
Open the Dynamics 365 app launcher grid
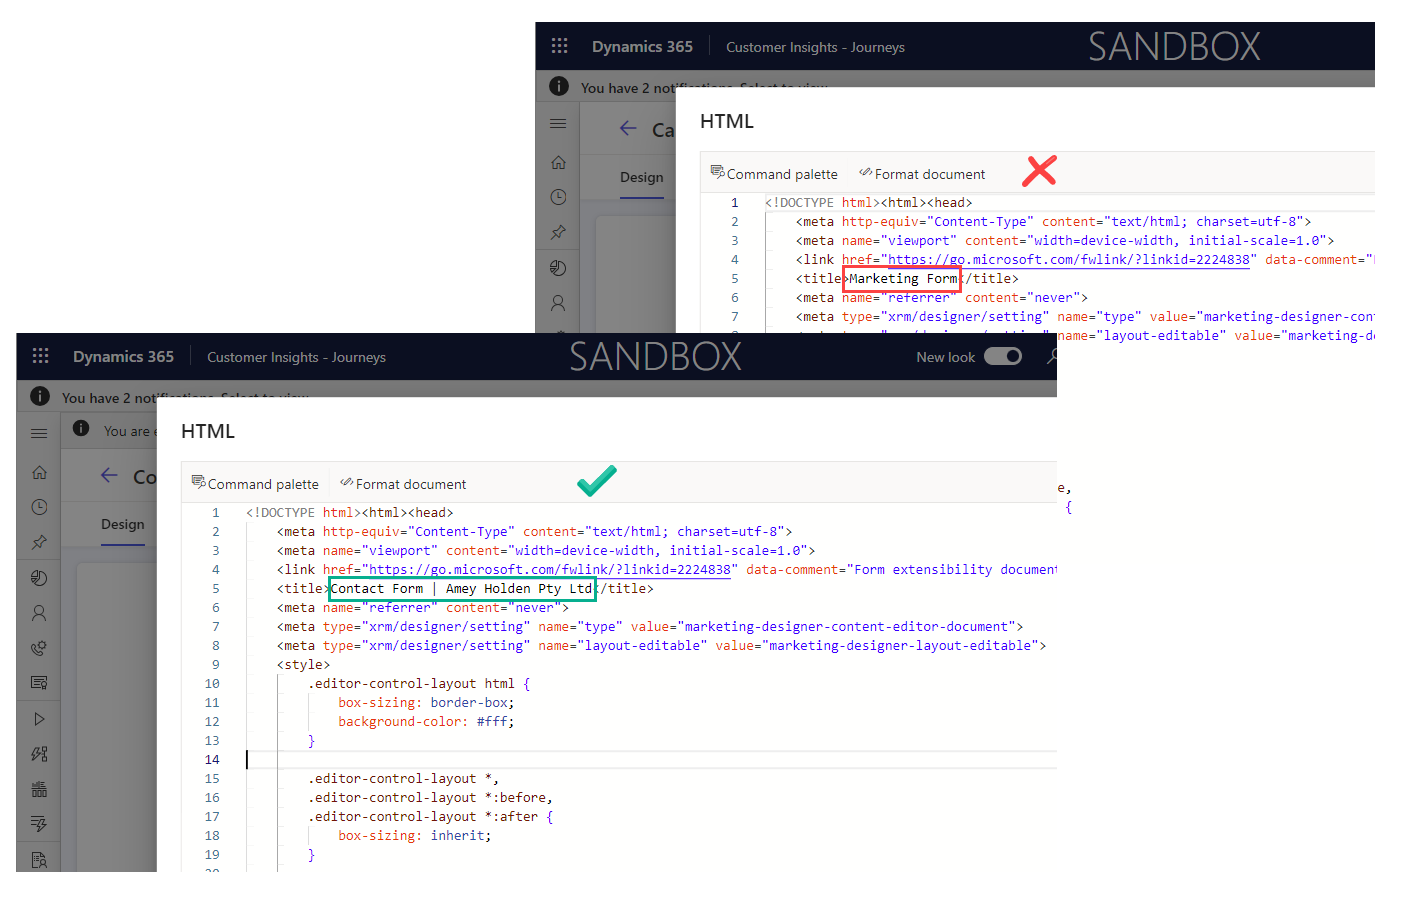41,356
